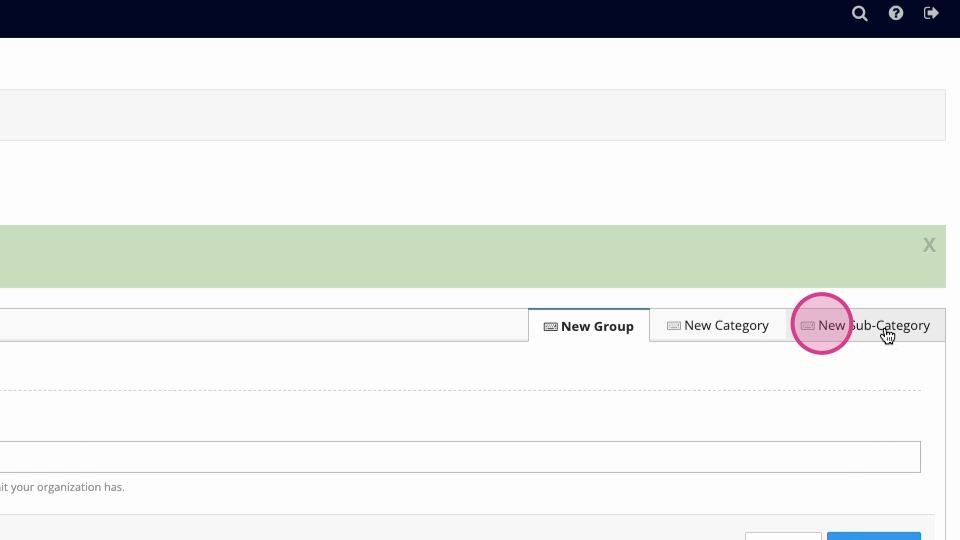Switch to the New Category tab
The width and height of the screenshot is (960, 540).
coord(718,326)
